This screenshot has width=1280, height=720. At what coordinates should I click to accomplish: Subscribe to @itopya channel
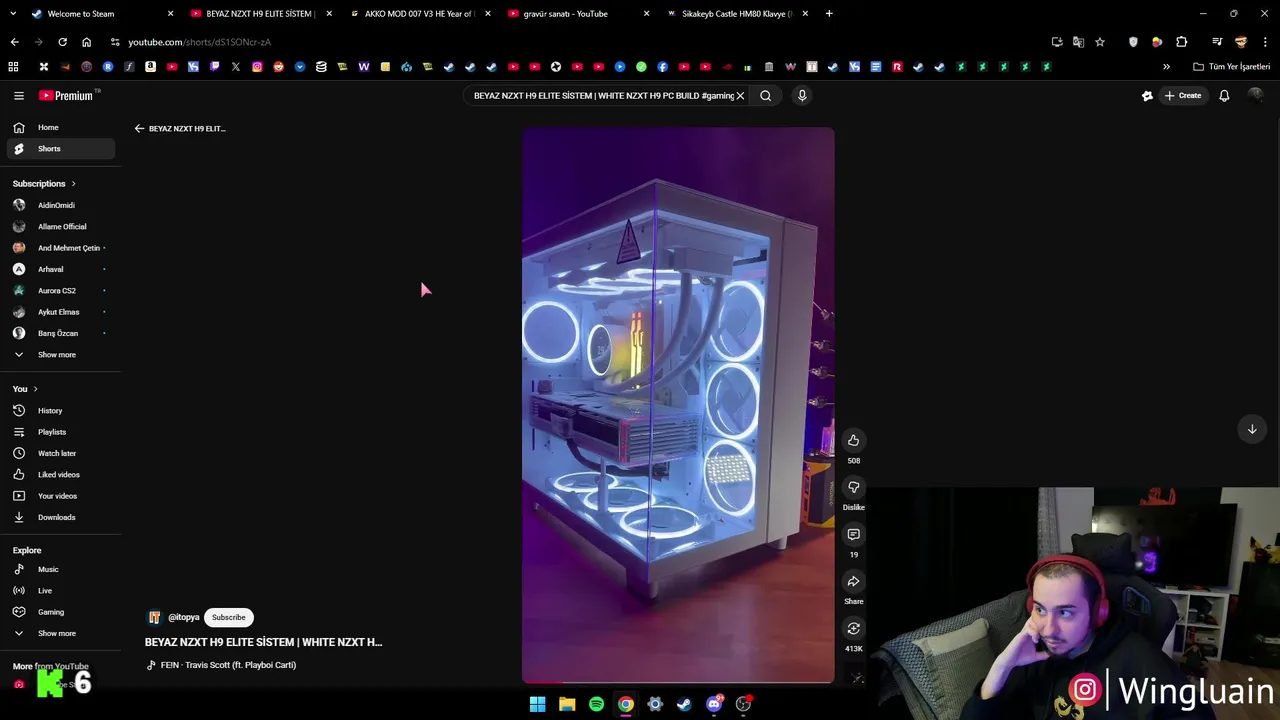tap(228, 617)
